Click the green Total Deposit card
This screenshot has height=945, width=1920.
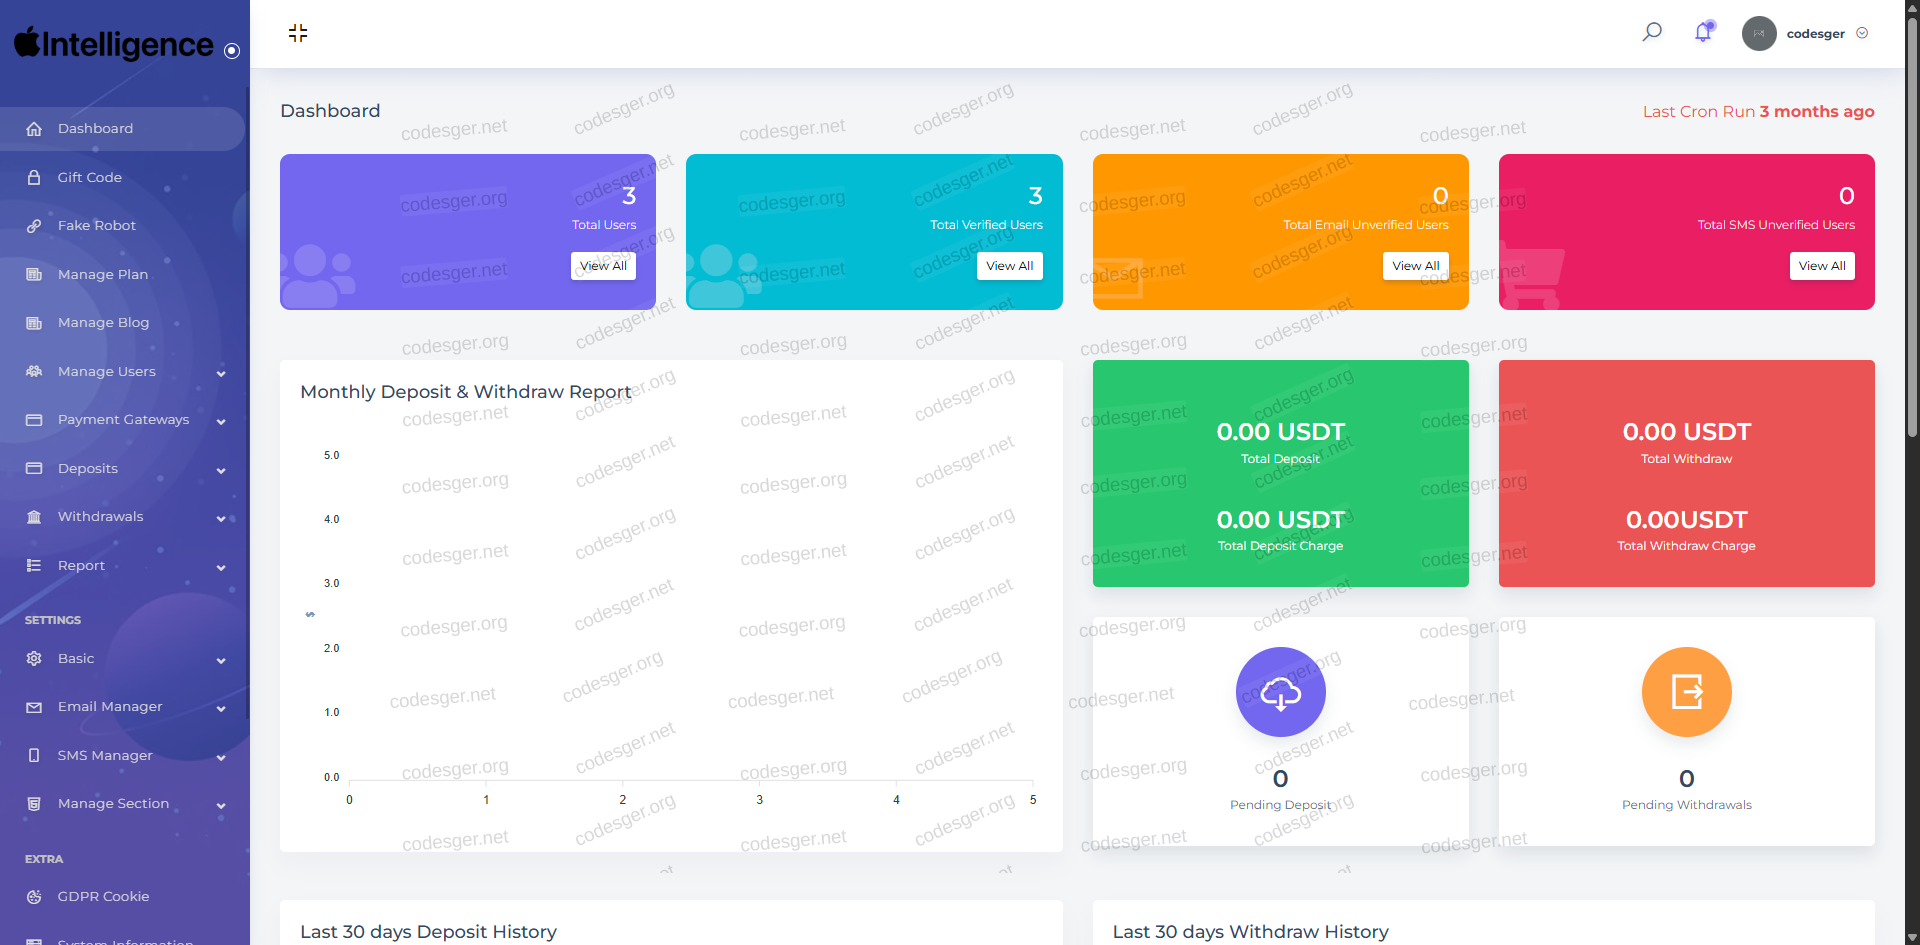pyautogui.click(x=1280, y=473)
